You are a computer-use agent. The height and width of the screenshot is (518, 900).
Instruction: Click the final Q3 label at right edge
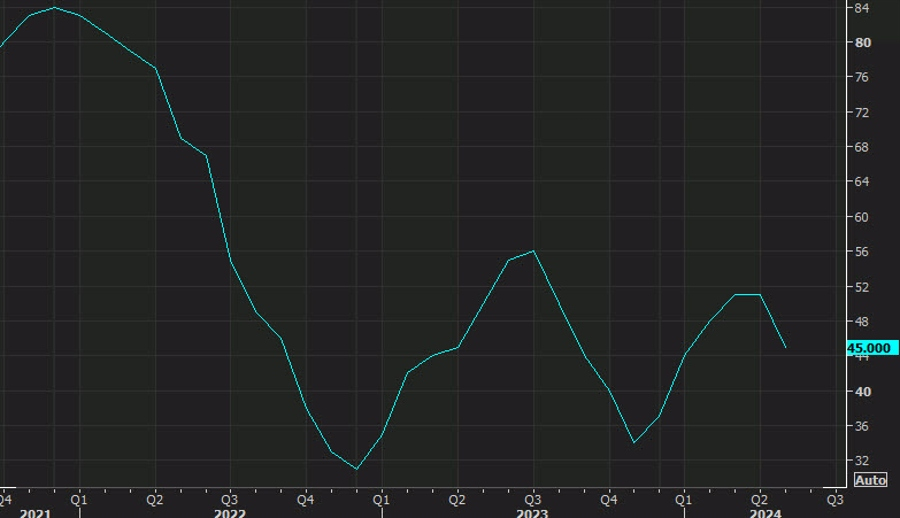click(835, 500)
